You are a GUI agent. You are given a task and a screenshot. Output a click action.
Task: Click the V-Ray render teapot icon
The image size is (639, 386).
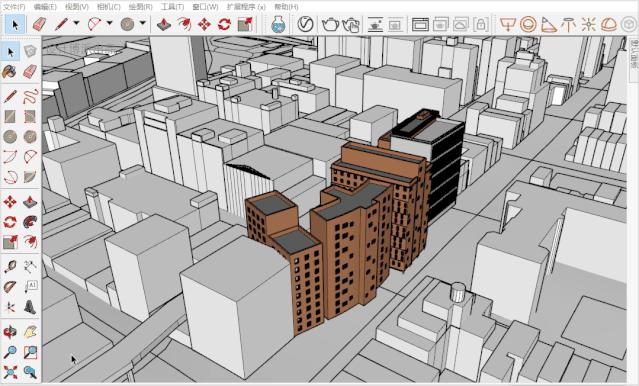pos(330,24)
